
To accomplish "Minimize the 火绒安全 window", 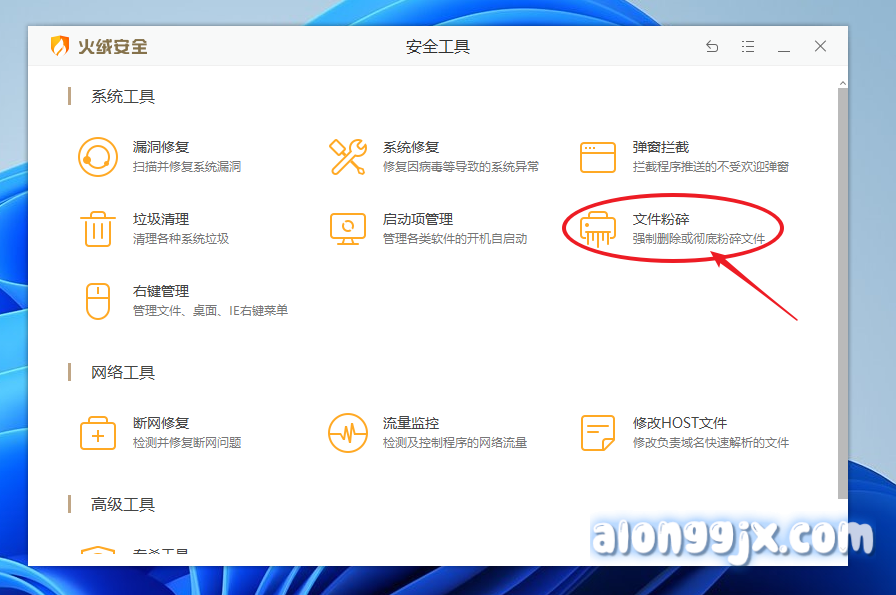I will tap(784, 46).
